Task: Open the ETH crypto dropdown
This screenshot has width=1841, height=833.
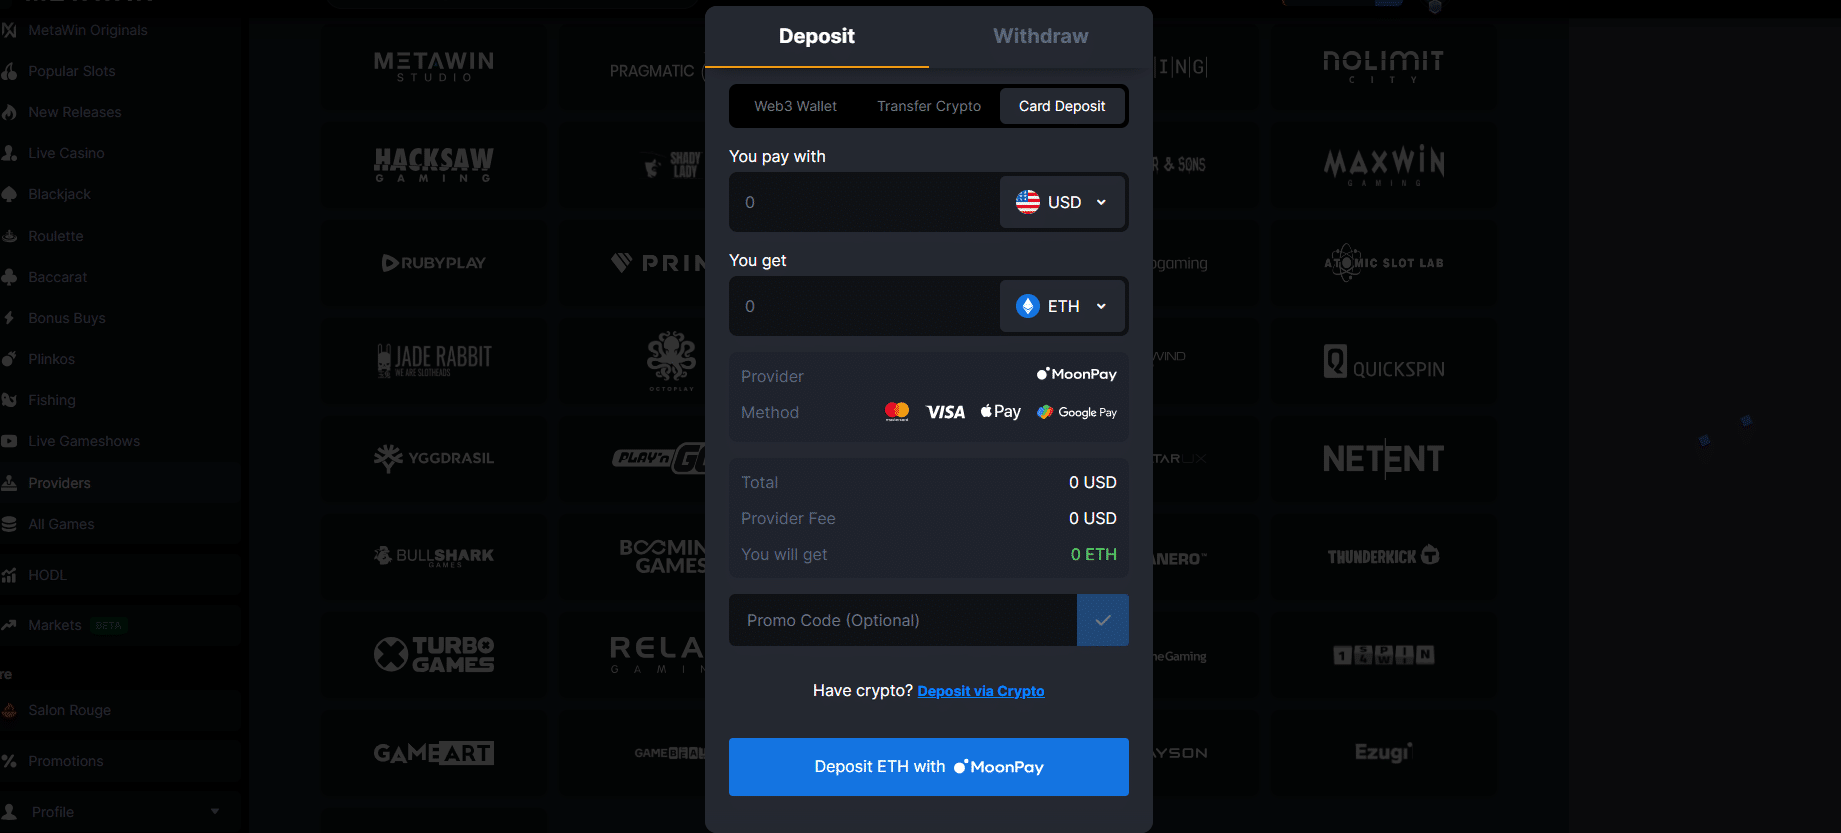Action: pyautogui.click(x=1062, y=306)
